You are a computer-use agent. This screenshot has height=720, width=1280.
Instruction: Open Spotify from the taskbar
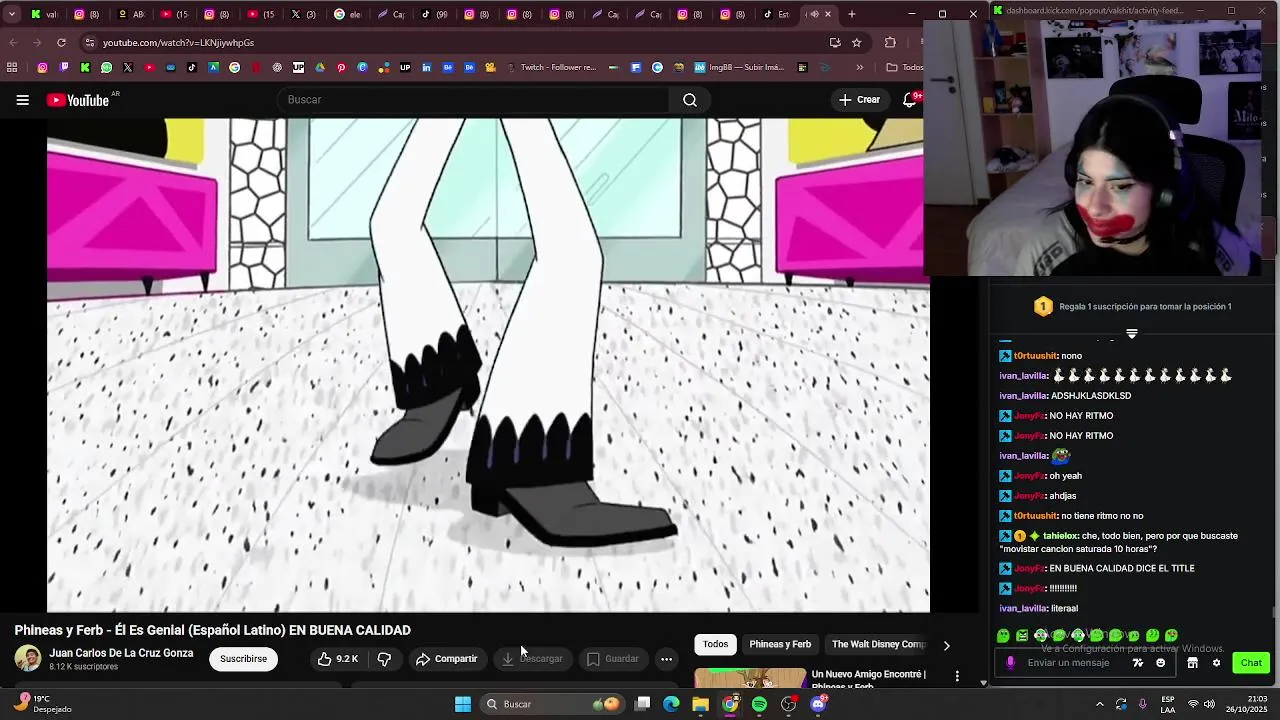tap(759, 704)
